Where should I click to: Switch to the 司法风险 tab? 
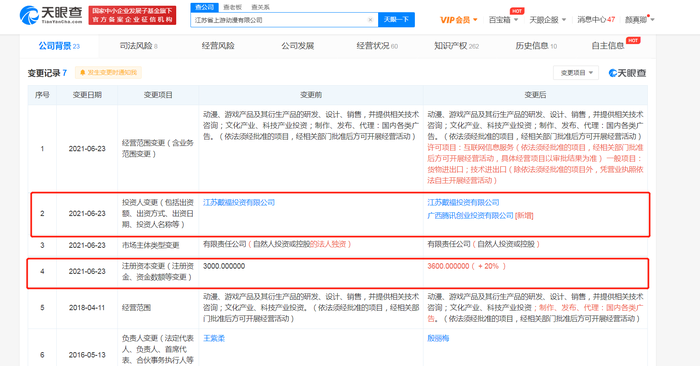click(138, 46)
